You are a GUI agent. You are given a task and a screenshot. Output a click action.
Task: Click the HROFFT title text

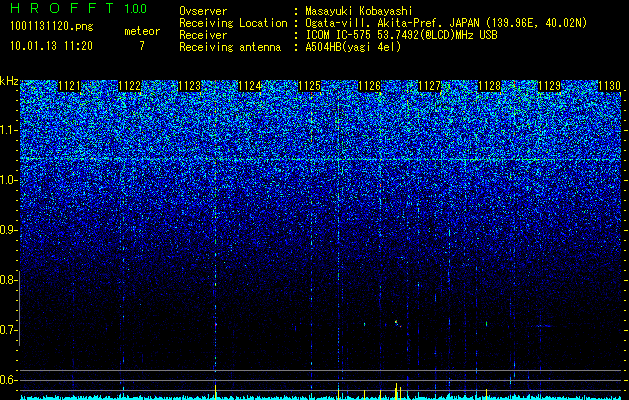[x=63, y=8]
